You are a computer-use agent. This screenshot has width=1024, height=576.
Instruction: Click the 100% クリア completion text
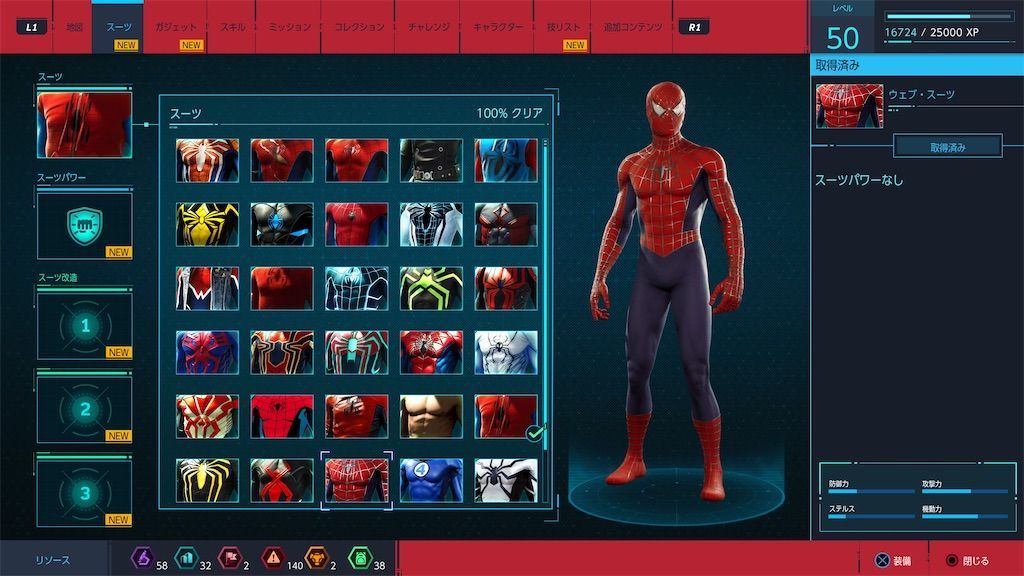pos(509,114)
